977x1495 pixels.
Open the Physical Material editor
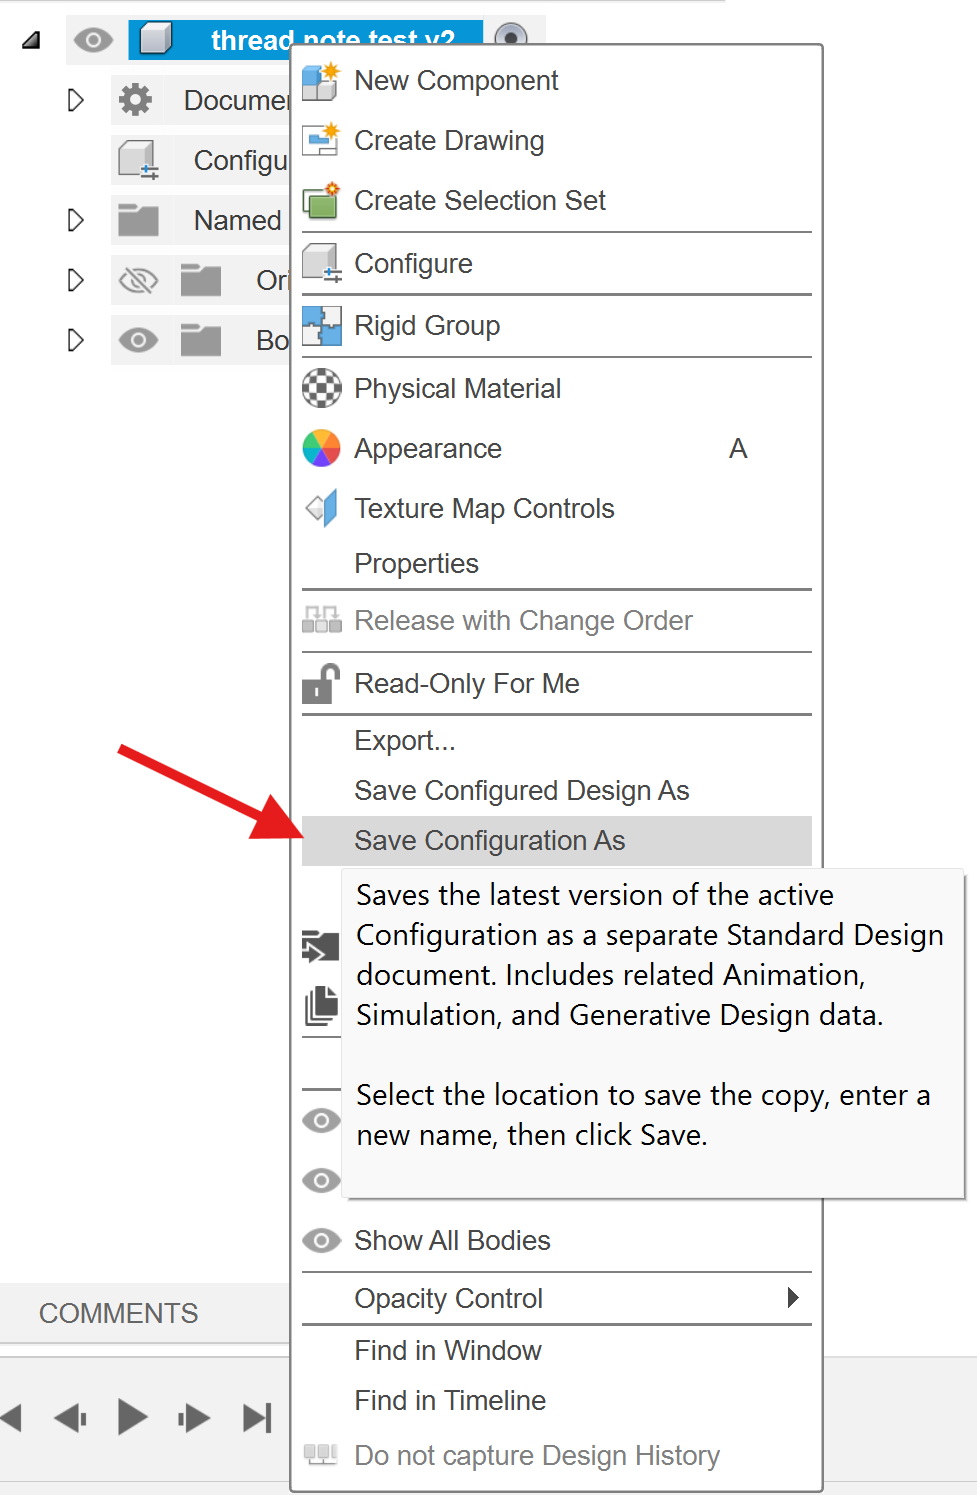click(x=322, y=388)
